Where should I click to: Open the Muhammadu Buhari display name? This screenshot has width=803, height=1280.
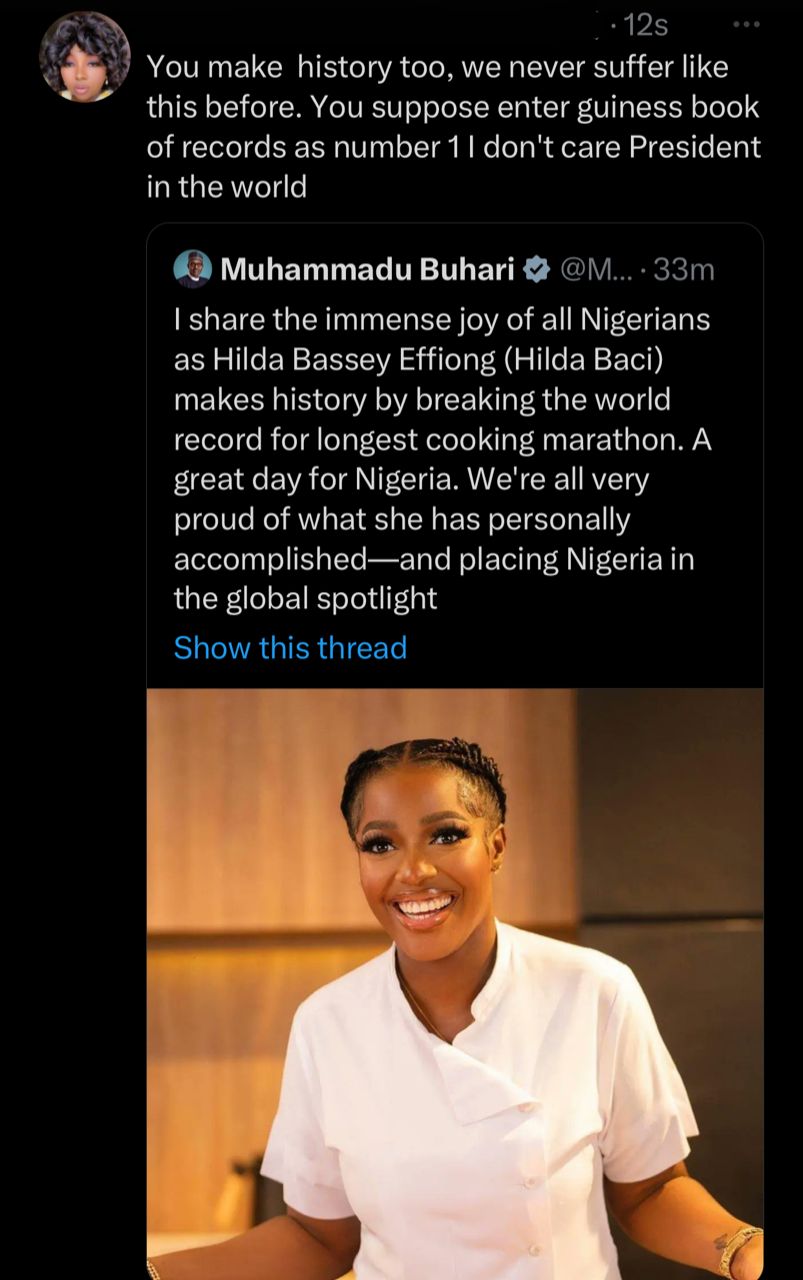(367, 269)
